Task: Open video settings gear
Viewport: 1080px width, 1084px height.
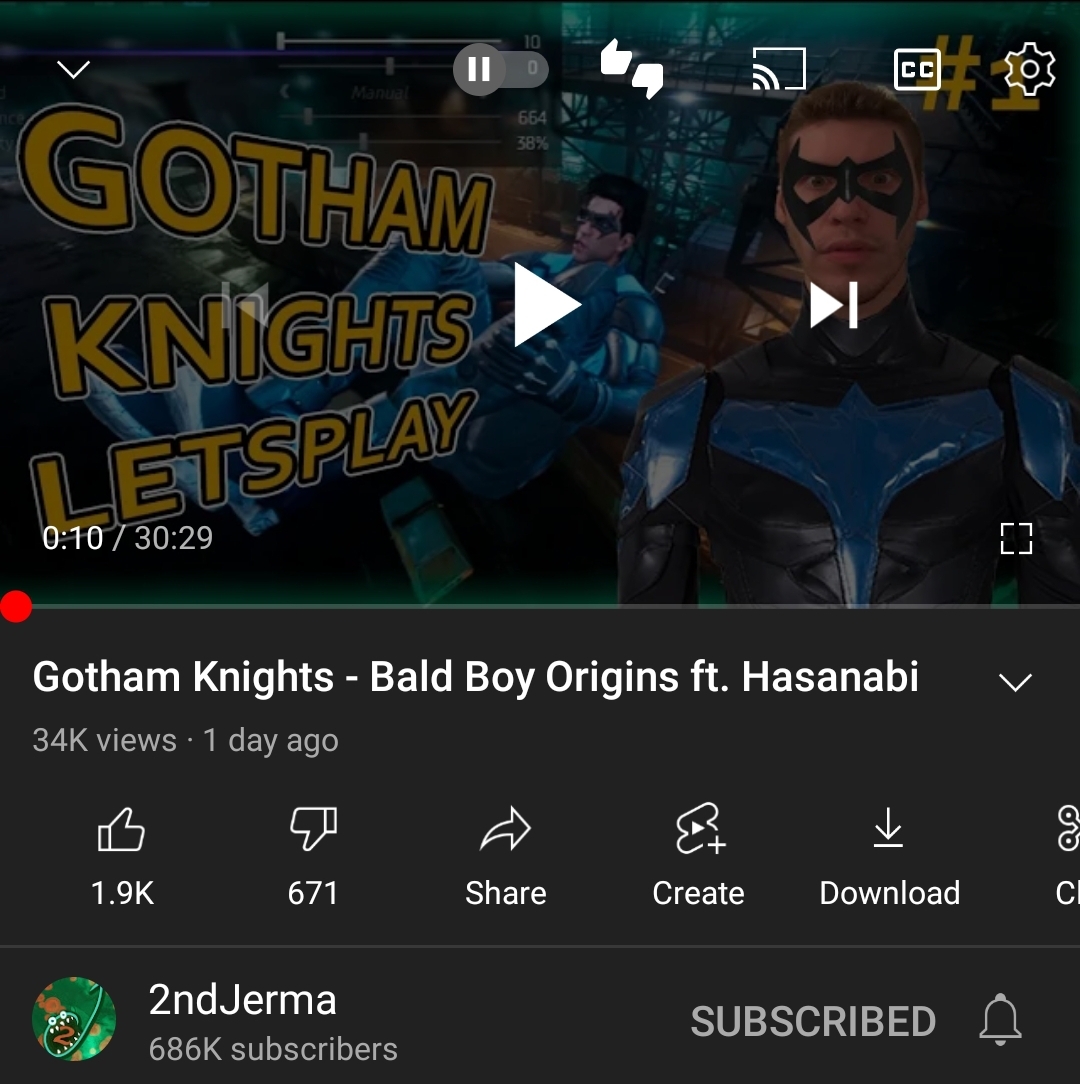Action: coord(1029,68)
